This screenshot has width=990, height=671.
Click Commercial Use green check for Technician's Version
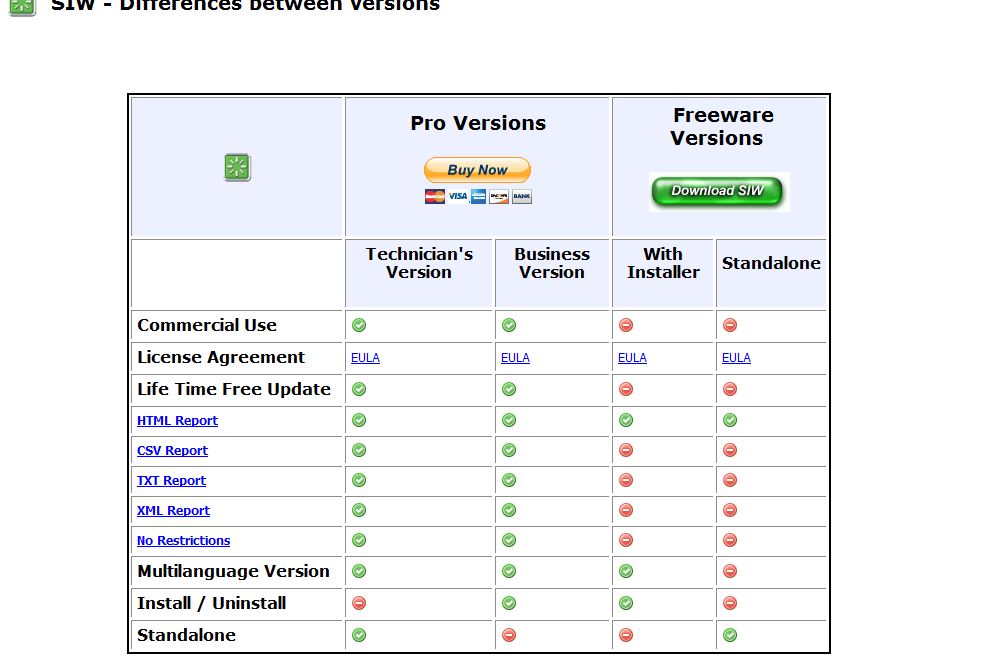359,325
